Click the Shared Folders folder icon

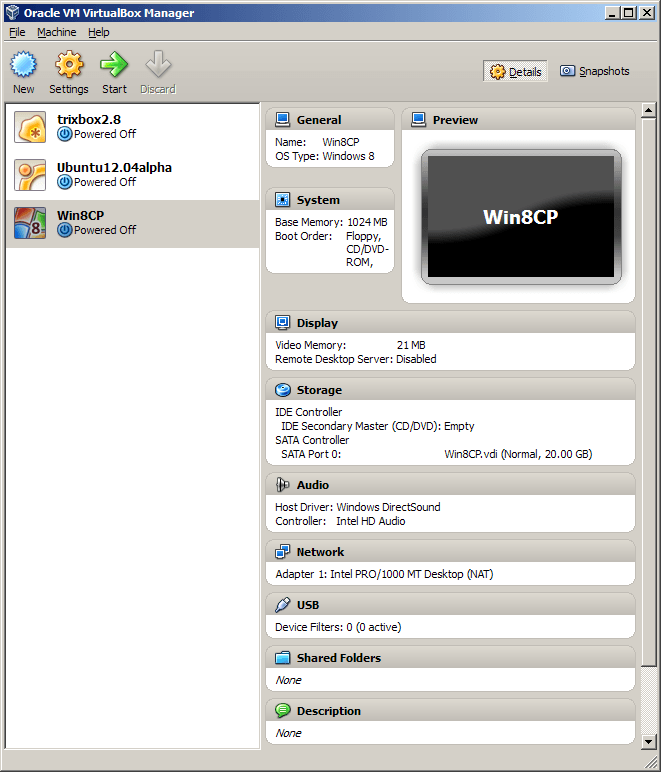tap(283, 658)
